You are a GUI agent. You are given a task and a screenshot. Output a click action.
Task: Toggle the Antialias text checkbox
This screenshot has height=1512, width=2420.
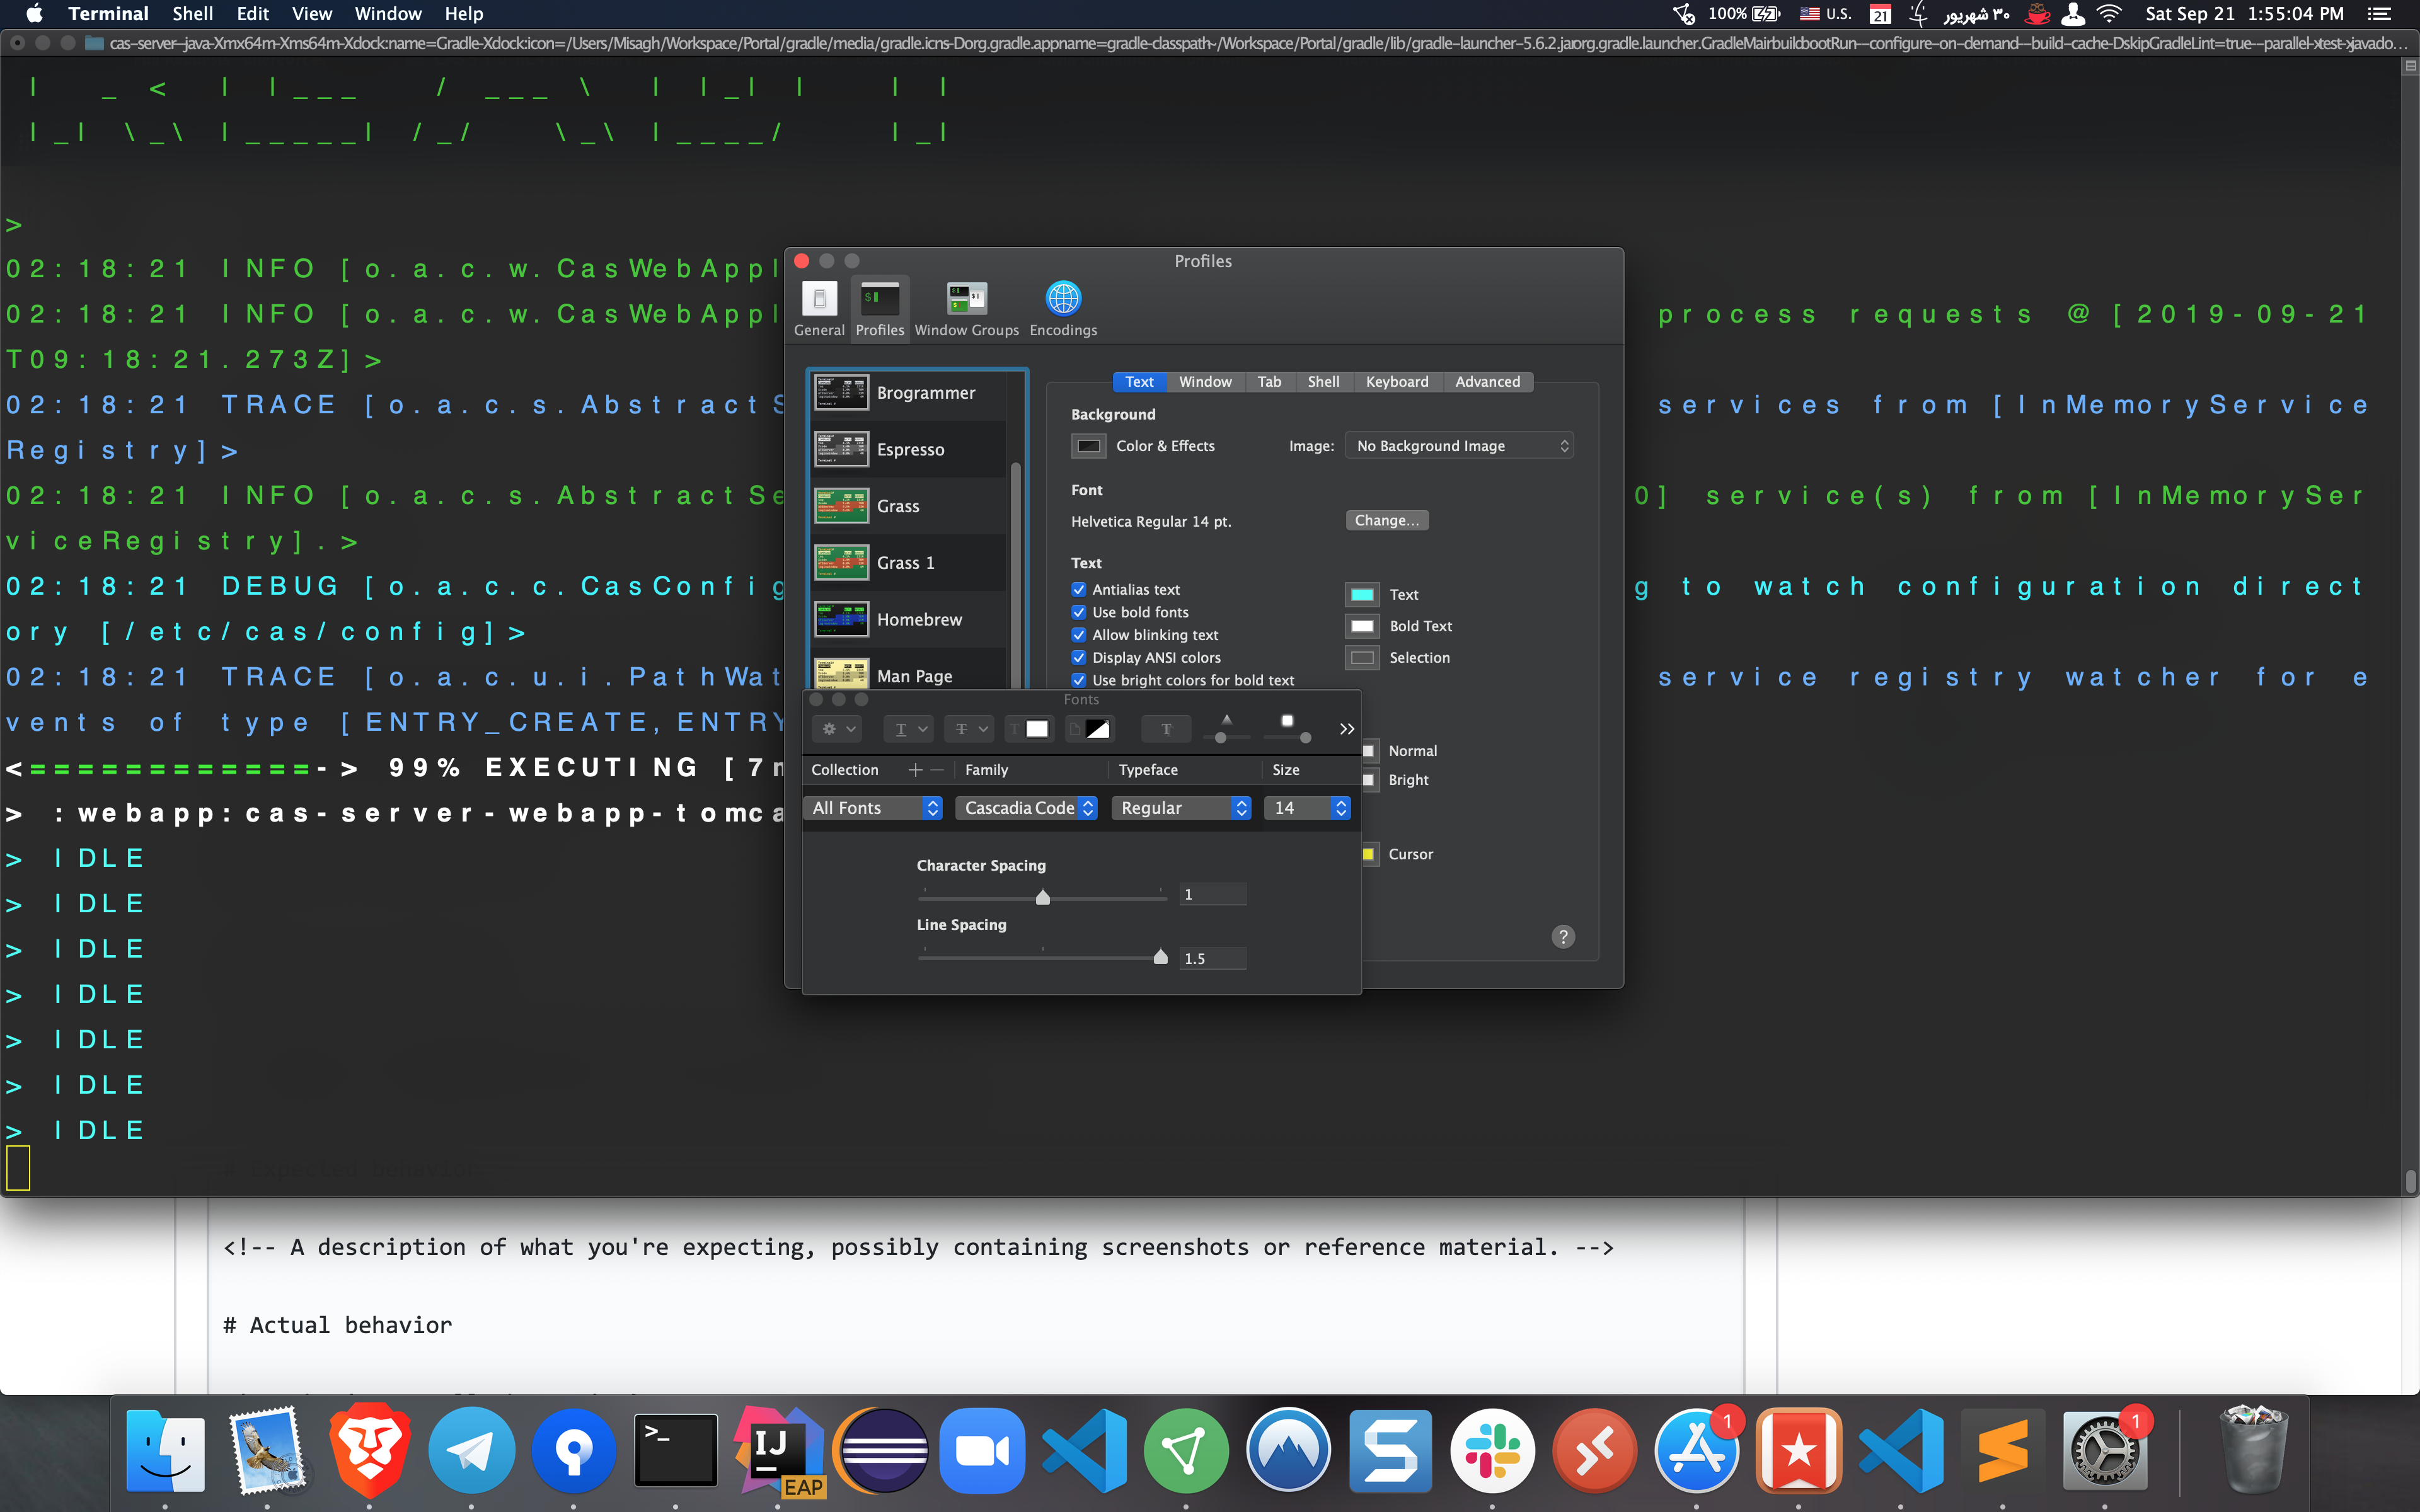(x=1079, y=589)
